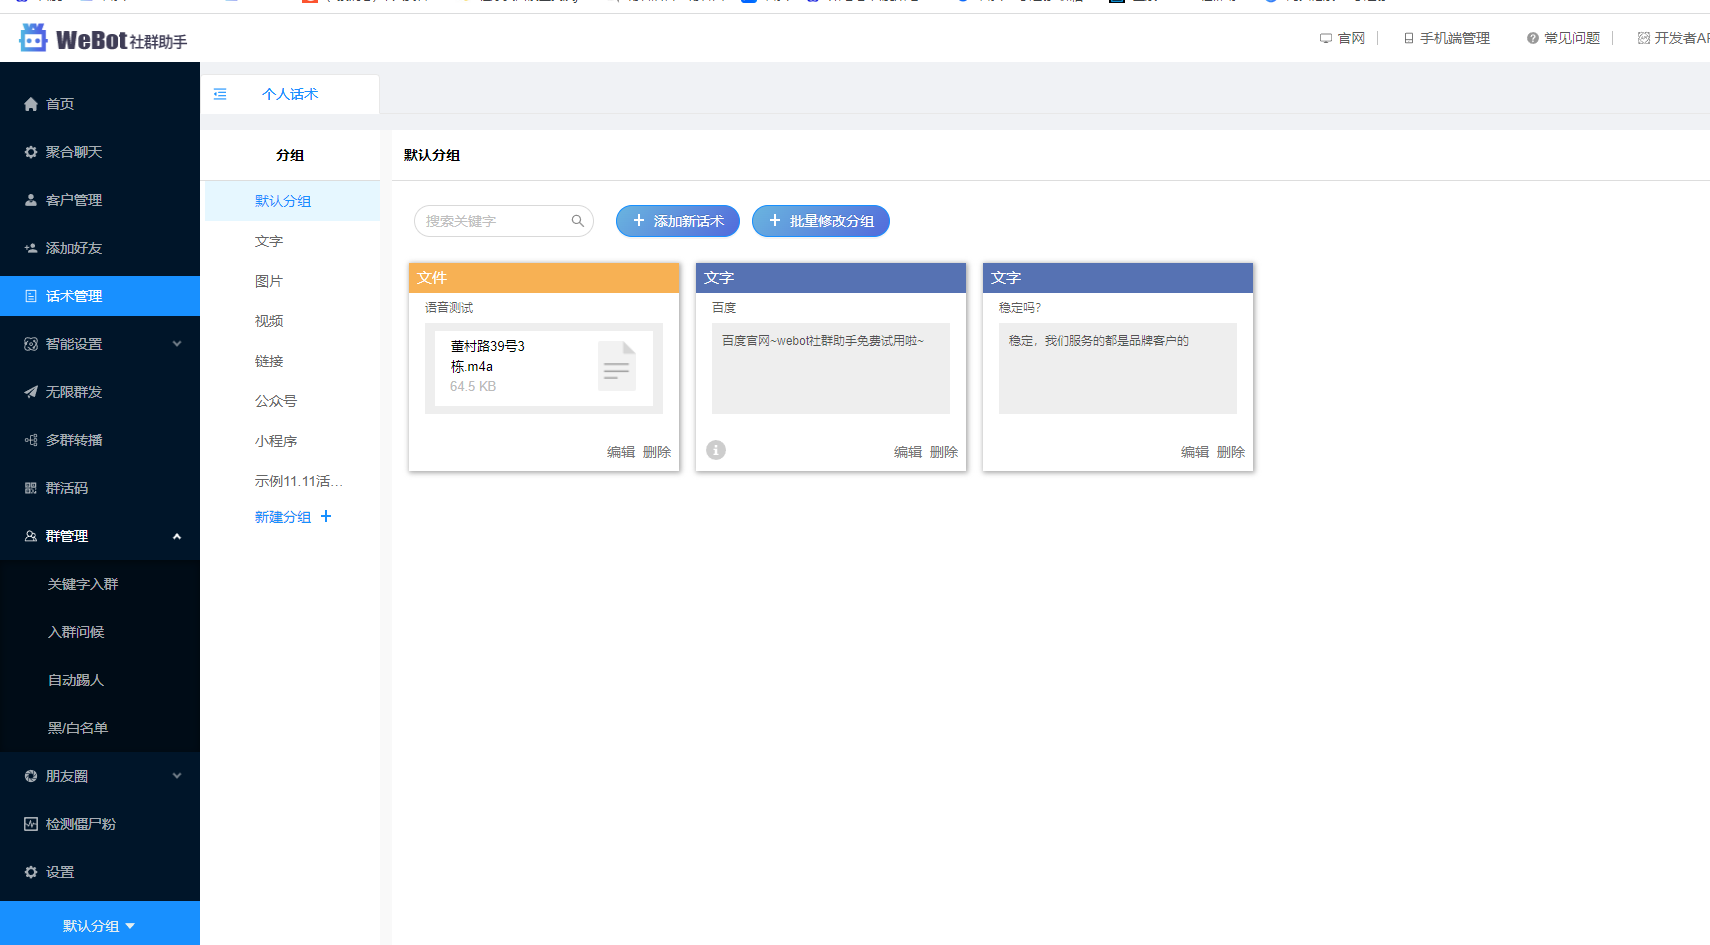1710x945 pixels.
Task: Open the 默认分组 dropdown at sidebar bottom
Action: point(99,926)
